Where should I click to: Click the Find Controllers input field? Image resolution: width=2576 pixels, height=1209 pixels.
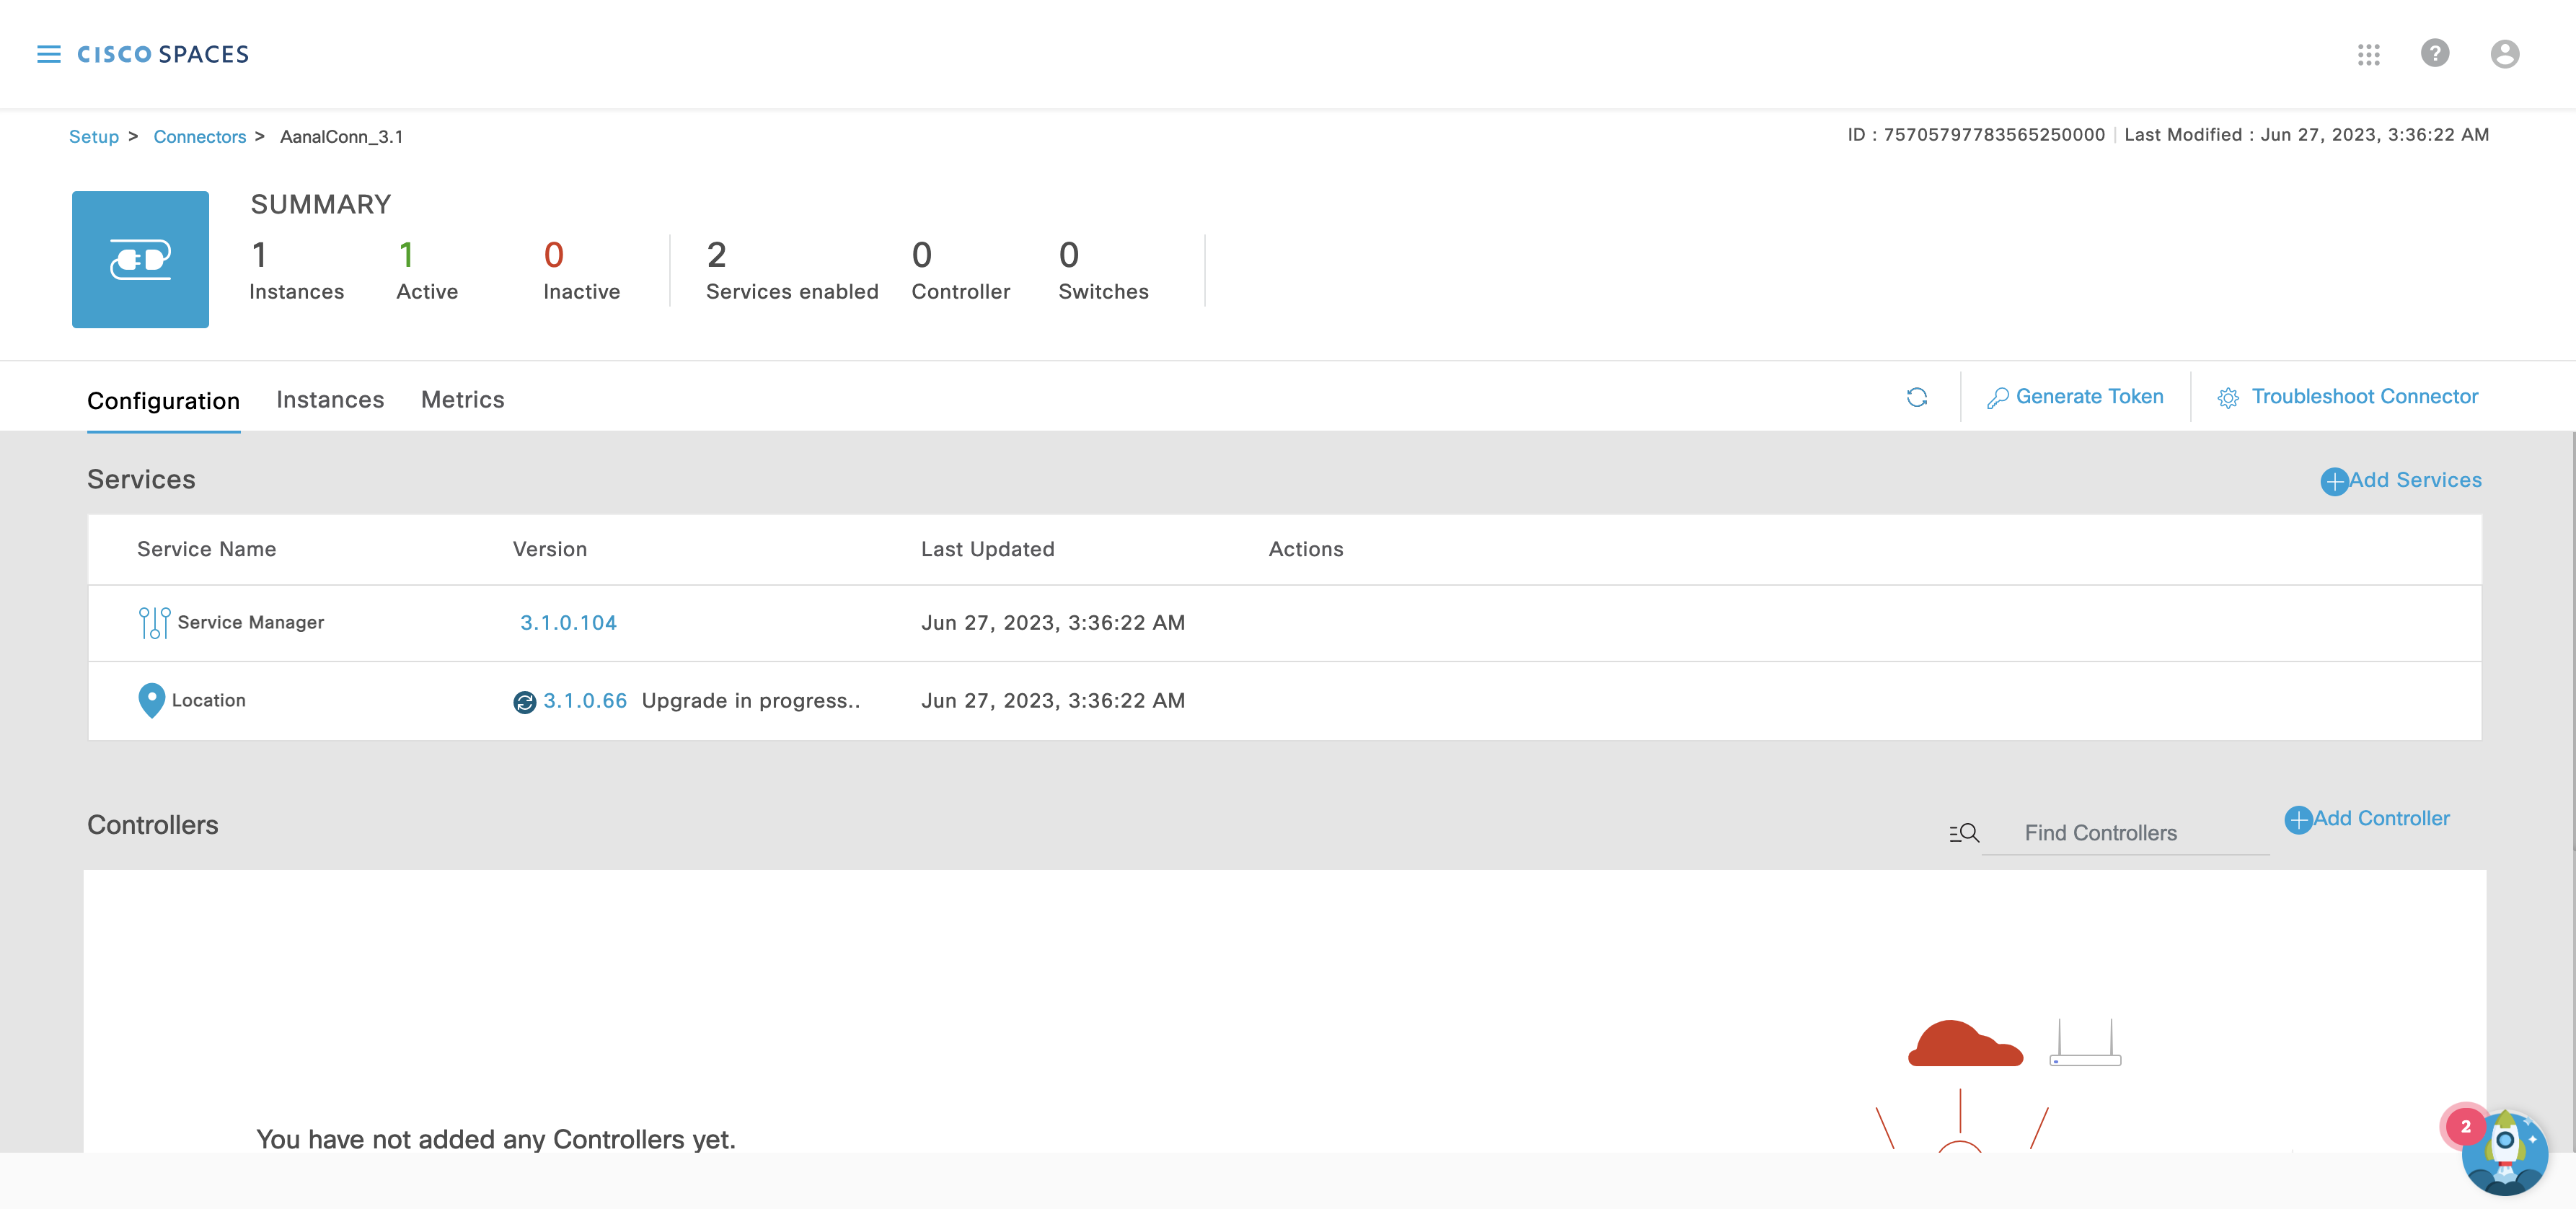click(x=2100, y=833)
